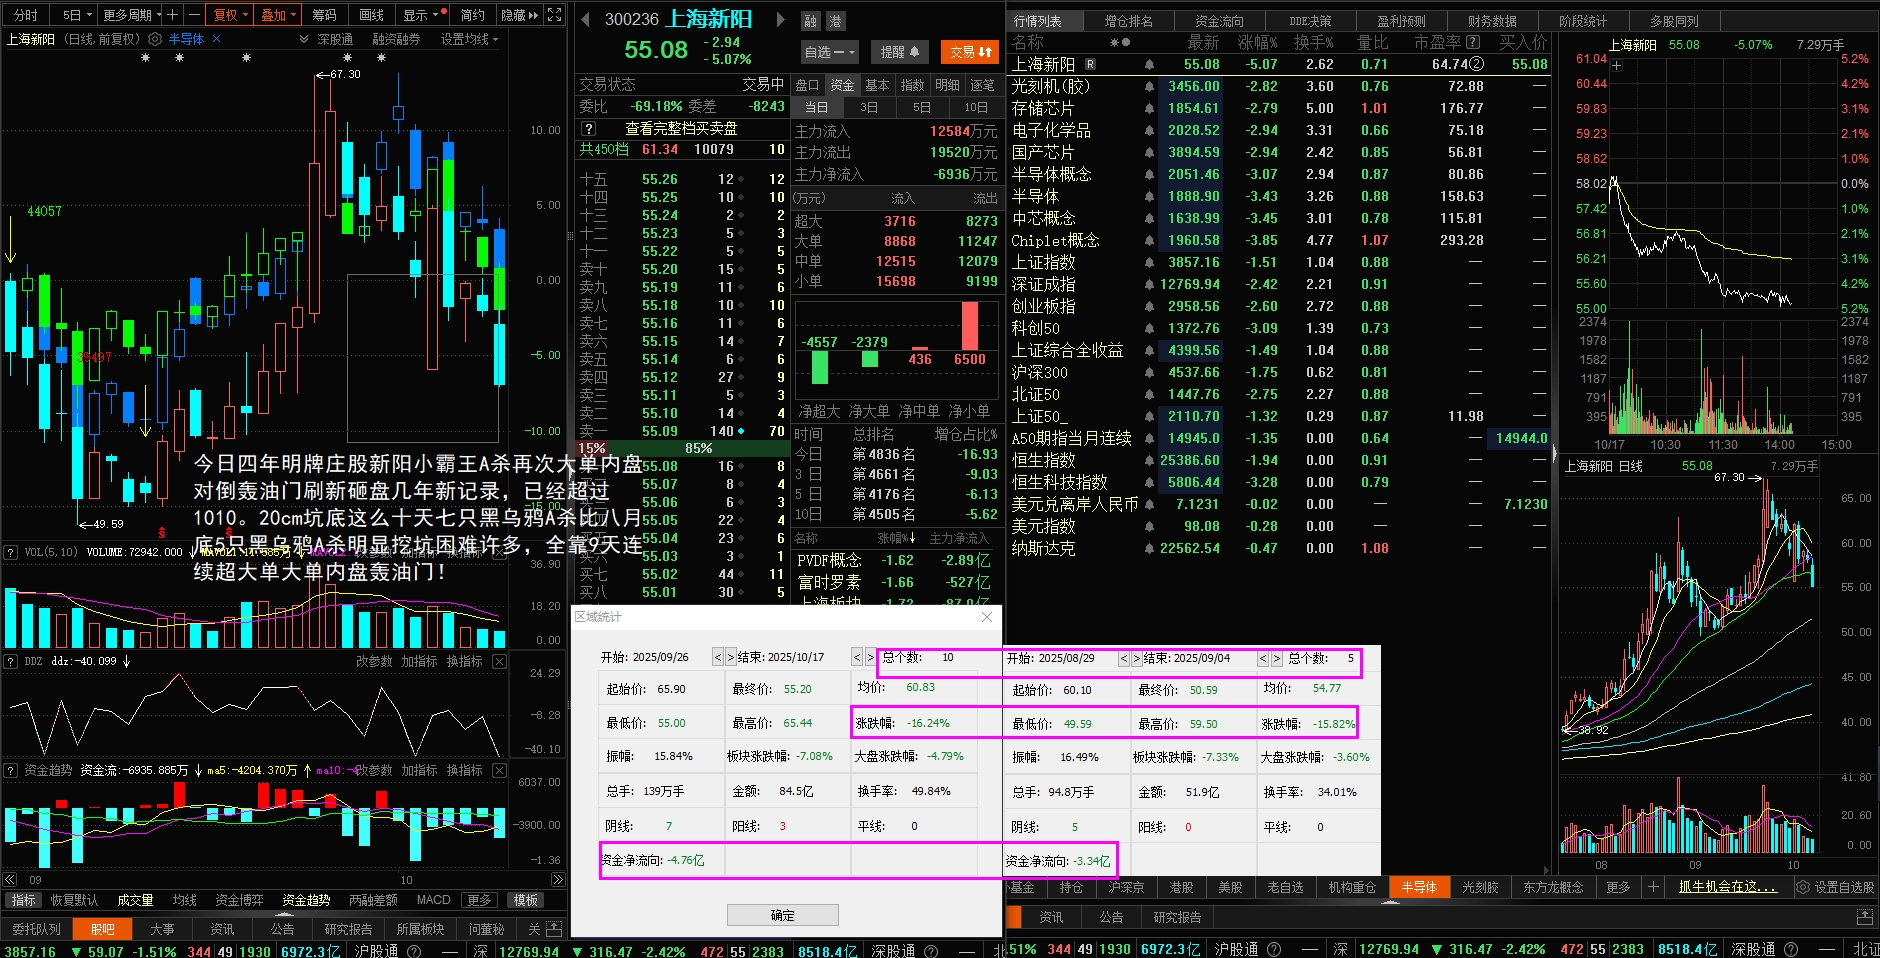Expand the double-chevron beside 深股通
The width and height of the screenshot is (1880, 958).
tap(304, 39)
